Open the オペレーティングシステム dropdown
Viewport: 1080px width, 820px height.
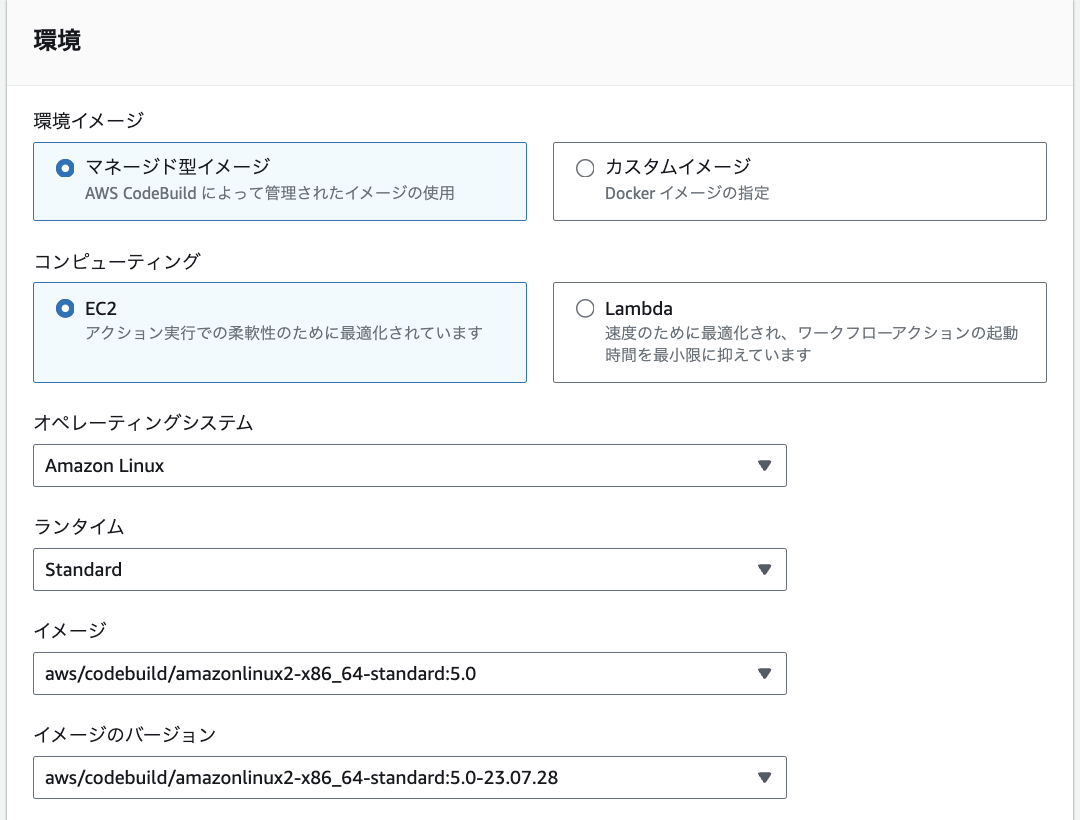tap(410, 465)
